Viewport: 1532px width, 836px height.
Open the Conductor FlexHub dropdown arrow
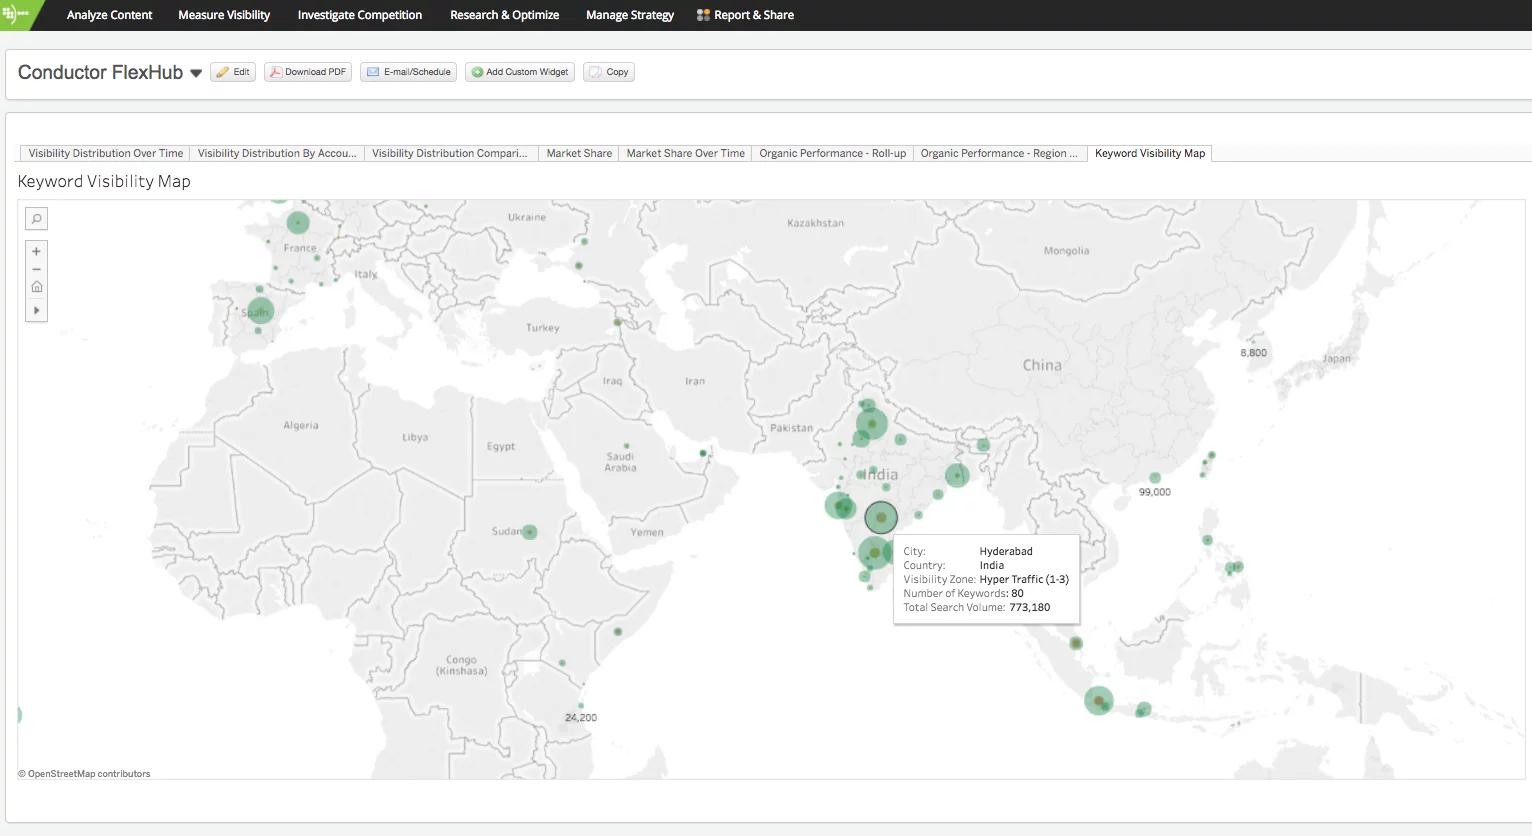(x=196, y=73)
